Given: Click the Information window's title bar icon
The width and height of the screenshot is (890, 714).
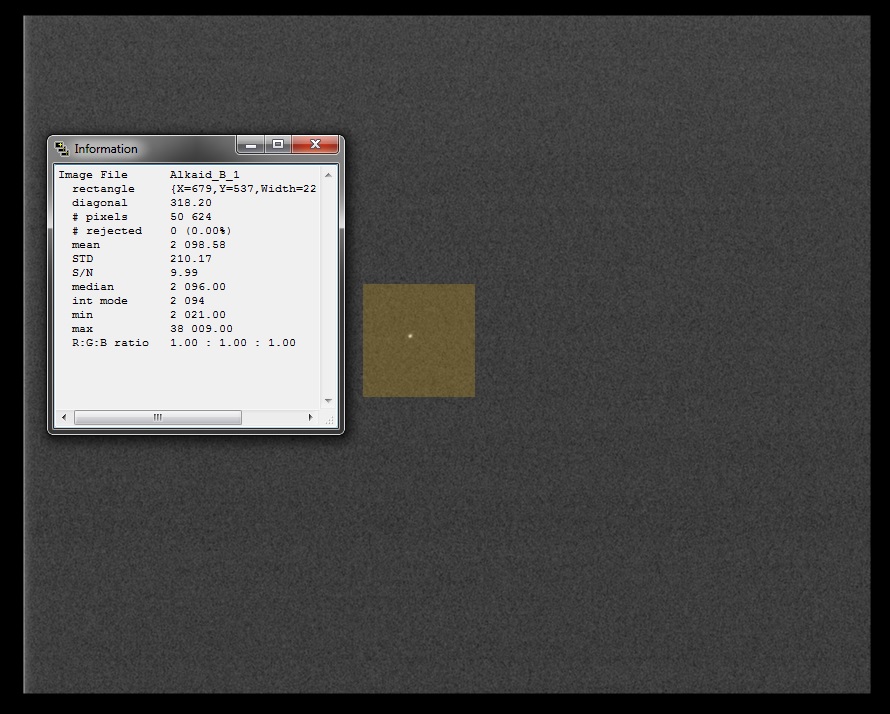Looking at the screenshot, I should [62, 149].
